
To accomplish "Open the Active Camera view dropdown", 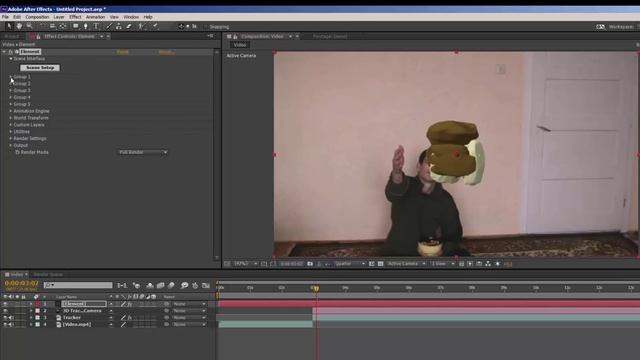I will pos(406,264).
